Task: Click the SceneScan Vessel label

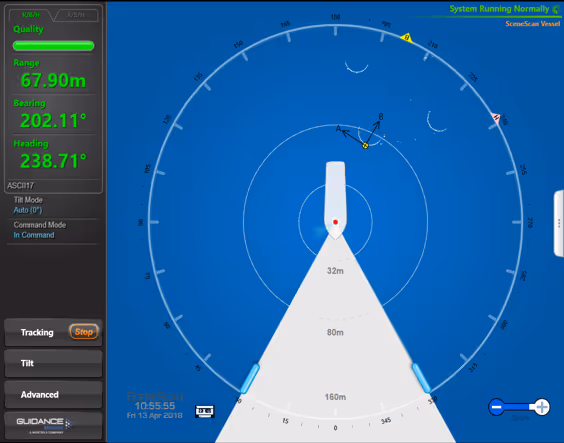Action: 533,24
